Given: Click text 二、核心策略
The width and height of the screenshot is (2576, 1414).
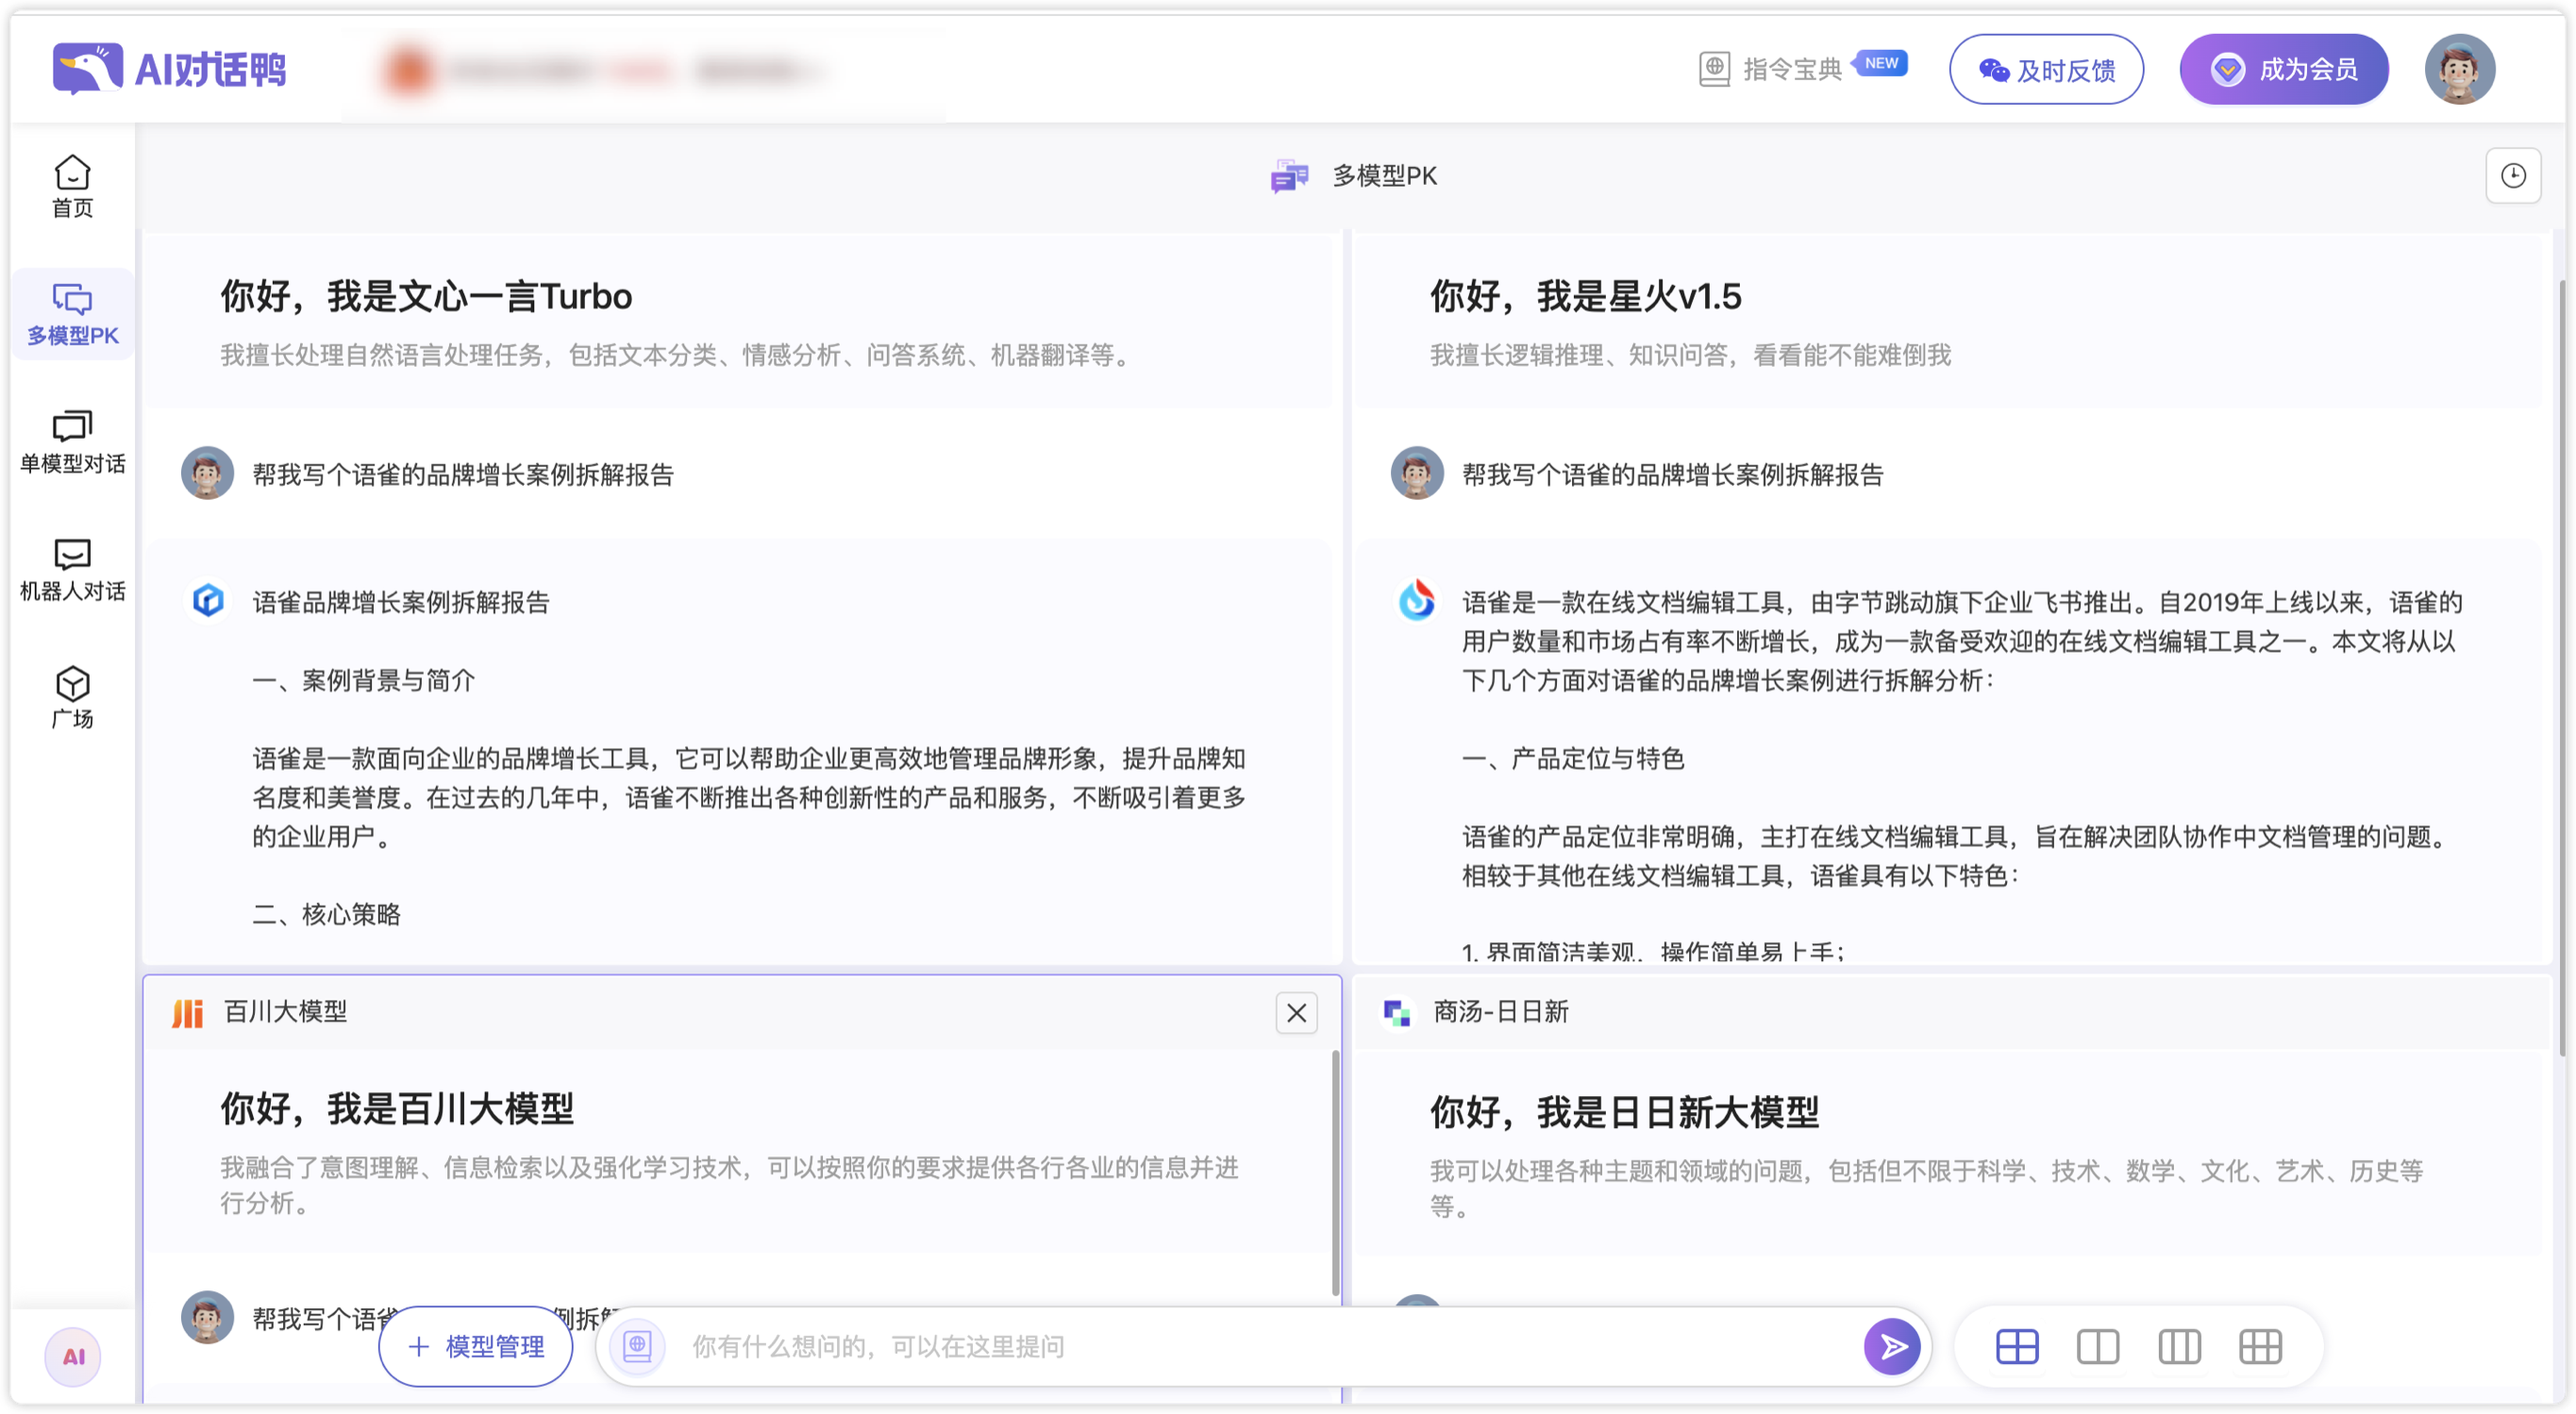Looking at the screenshot, I should [326, 914].
